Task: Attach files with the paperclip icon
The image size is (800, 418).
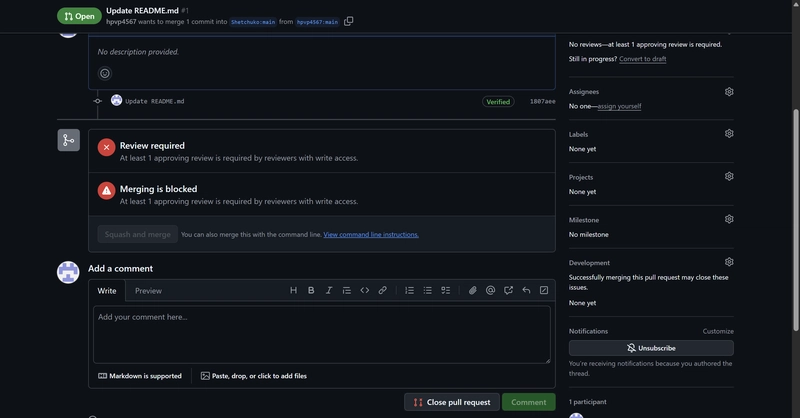Action: [x=473, y=290]
